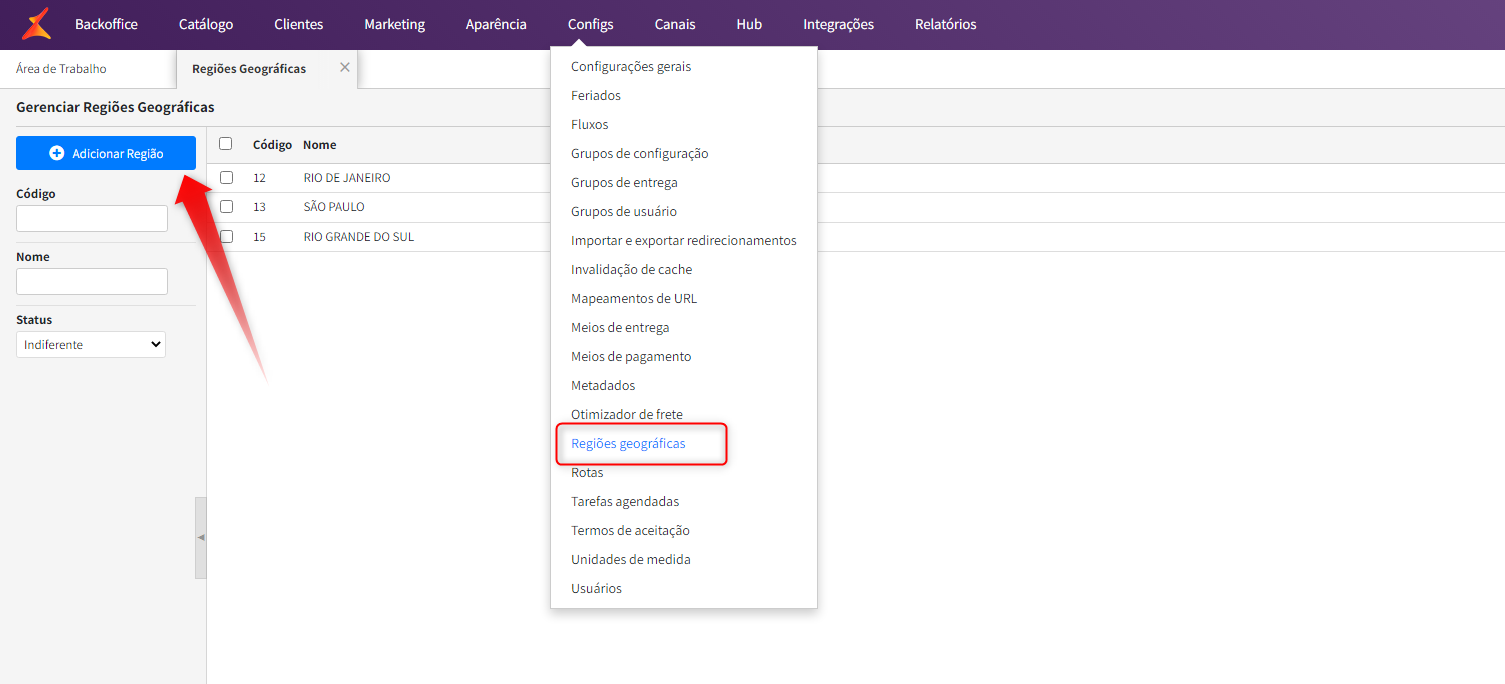Close the Regiões Geográficas tab
The width and height of the screenshot is (1505, 684).
[345, 67]
